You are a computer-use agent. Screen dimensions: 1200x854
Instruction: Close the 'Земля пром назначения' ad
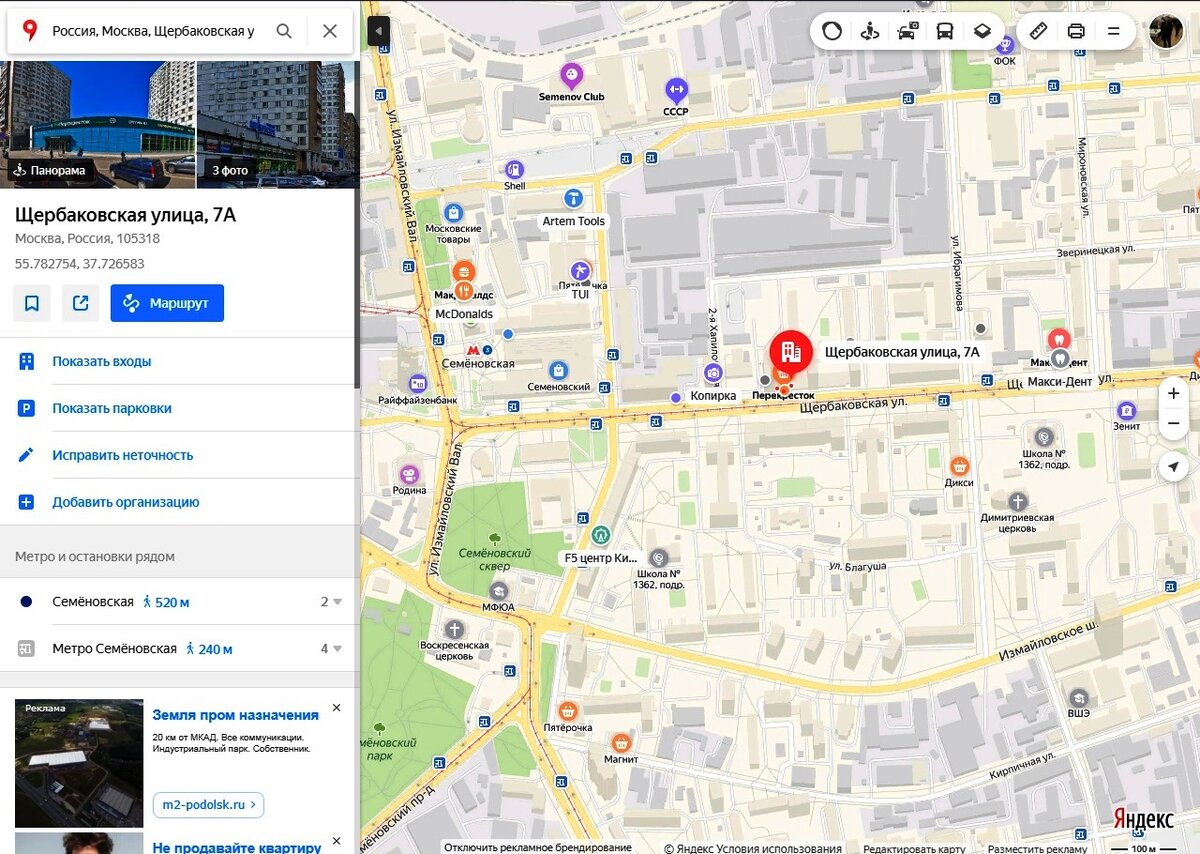336,707
